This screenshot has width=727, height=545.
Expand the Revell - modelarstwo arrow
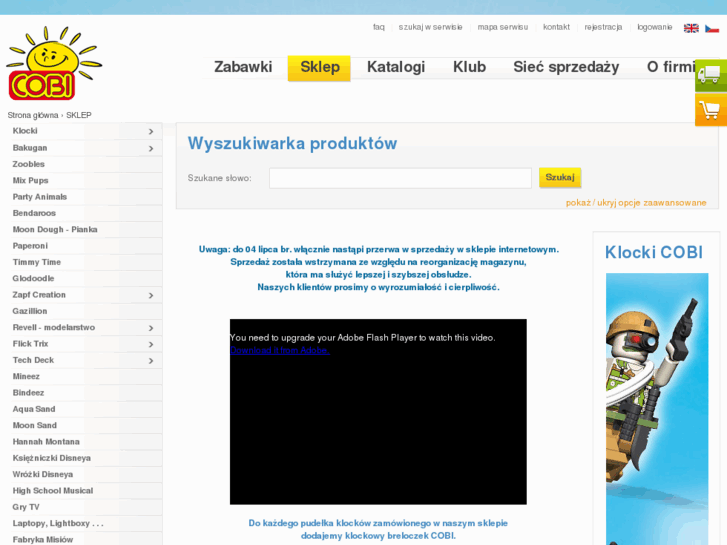(151, 328)
